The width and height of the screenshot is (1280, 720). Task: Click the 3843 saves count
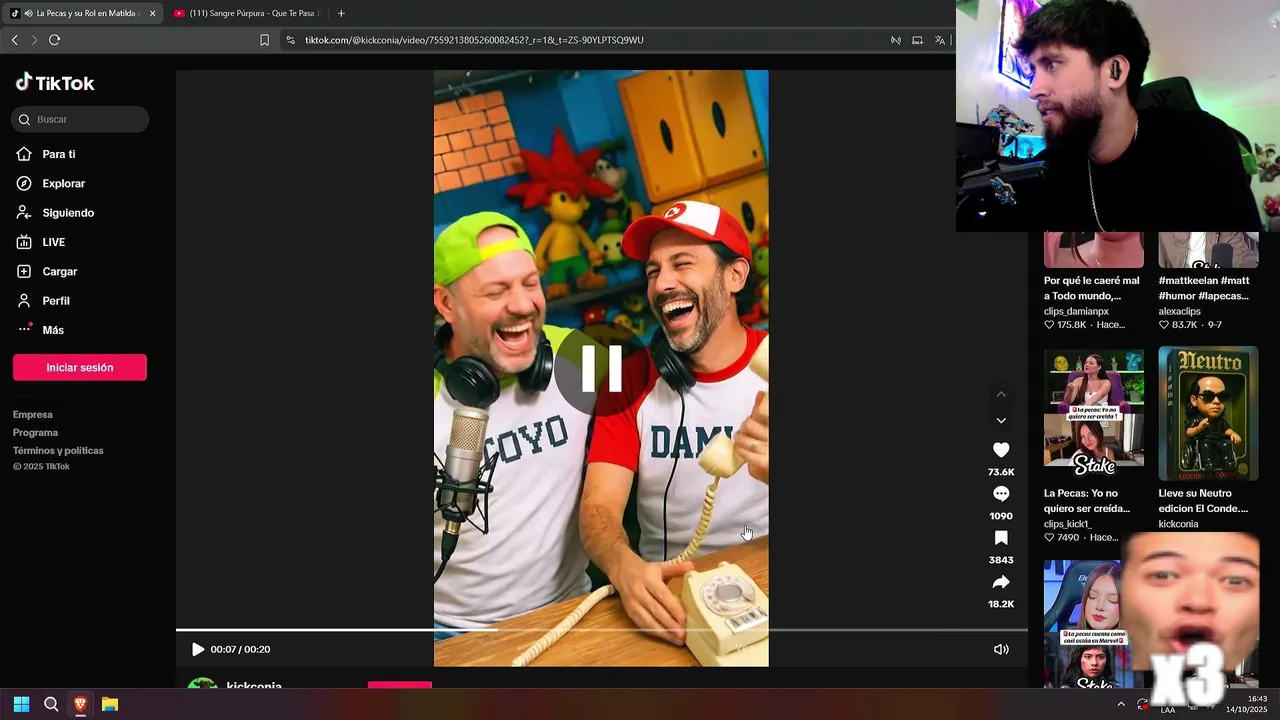pos(1001,560)
